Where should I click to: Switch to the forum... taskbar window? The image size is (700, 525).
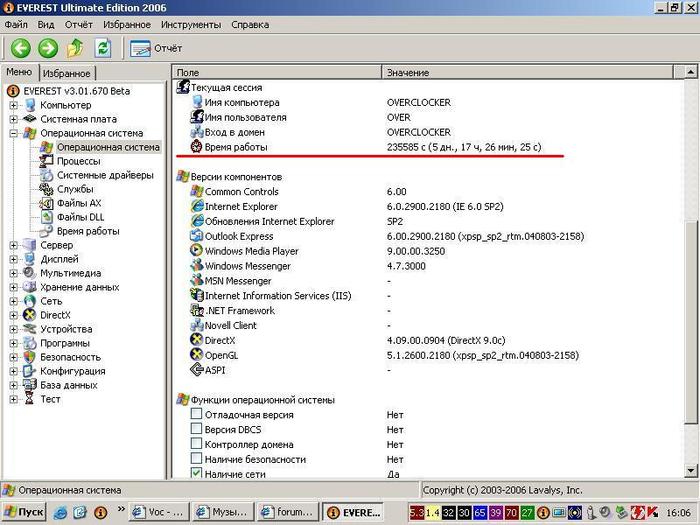click(288, 512)
